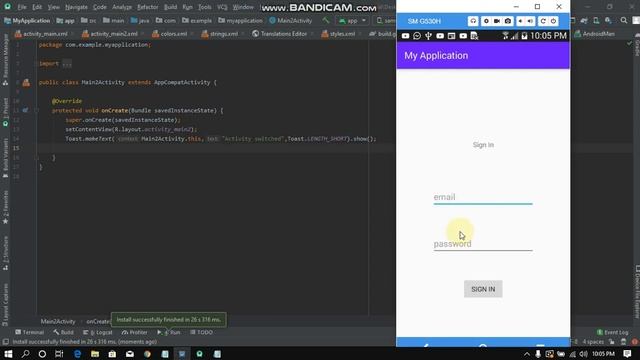This screenshot has height=360, width=640.
Task: Click 'Sign In' heading text in phone app
Action: pos(483,145)
